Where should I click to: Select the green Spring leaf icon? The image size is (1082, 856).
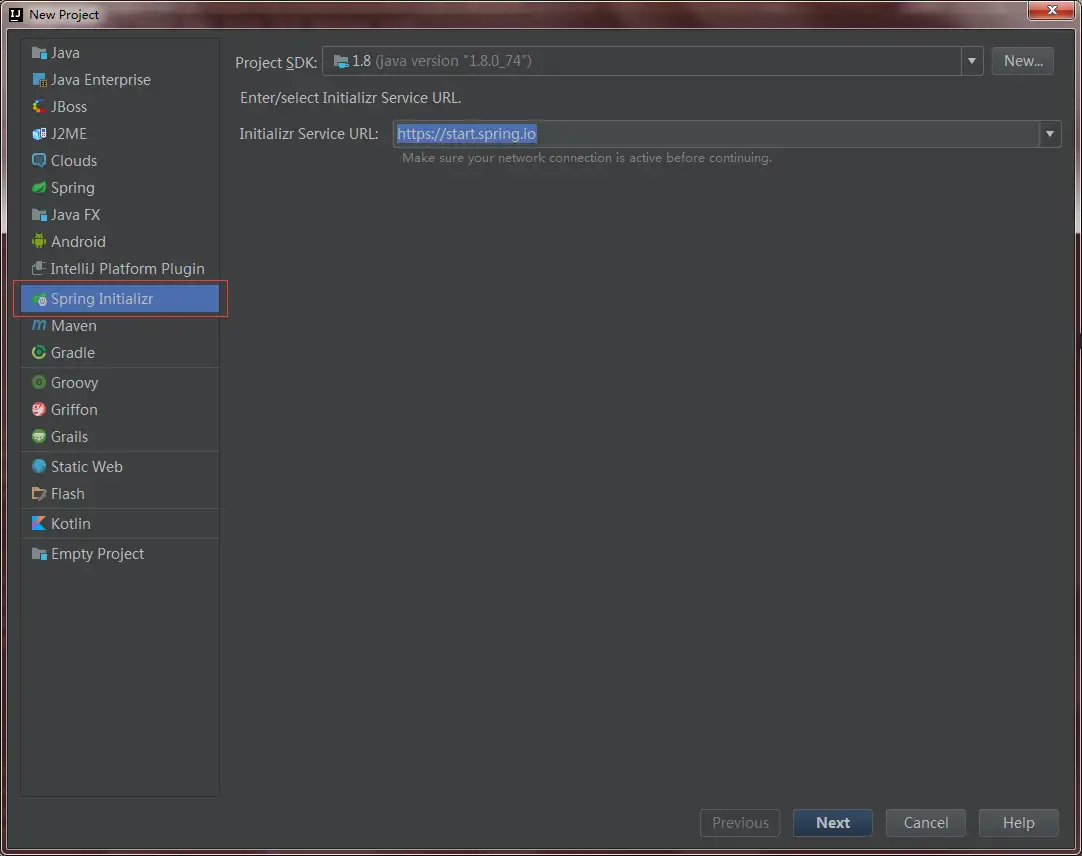(39, 188)
